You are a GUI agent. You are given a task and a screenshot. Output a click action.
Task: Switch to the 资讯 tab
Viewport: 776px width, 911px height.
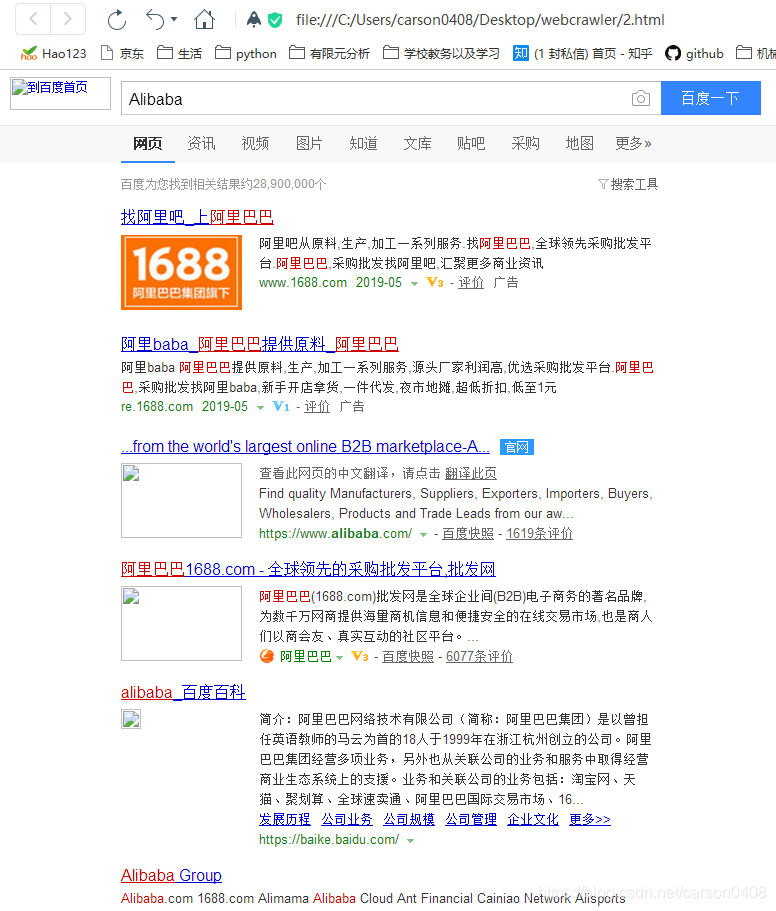[202, 144]
